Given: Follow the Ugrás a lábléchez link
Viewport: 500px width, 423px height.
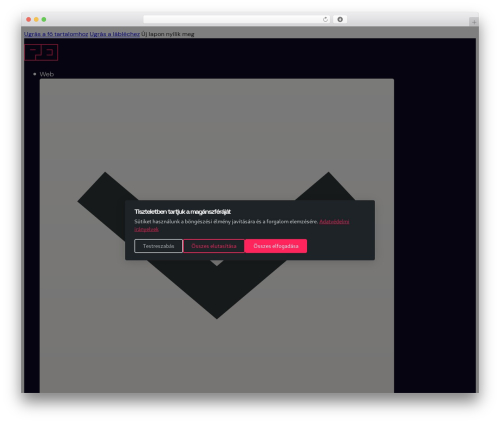Looking at the screenshot, I should tap(115, 34).
